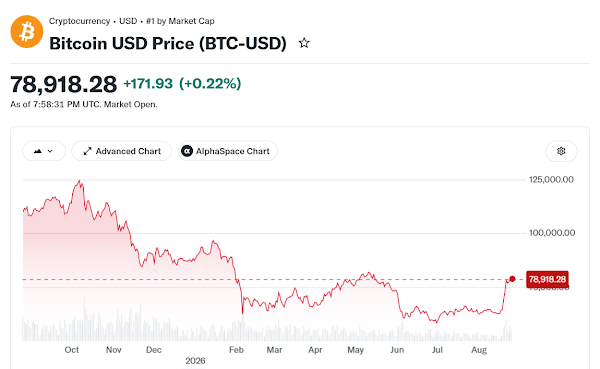The image size is (600, 369).
Task: Click the expand arrows icon in Advanced Chart
Action: click(x=87, y=151)
